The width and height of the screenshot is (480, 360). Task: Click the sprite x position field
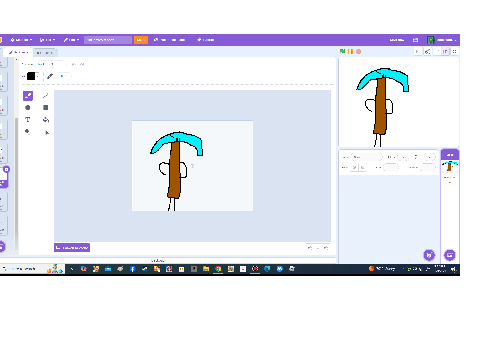(x=403, y=157)
